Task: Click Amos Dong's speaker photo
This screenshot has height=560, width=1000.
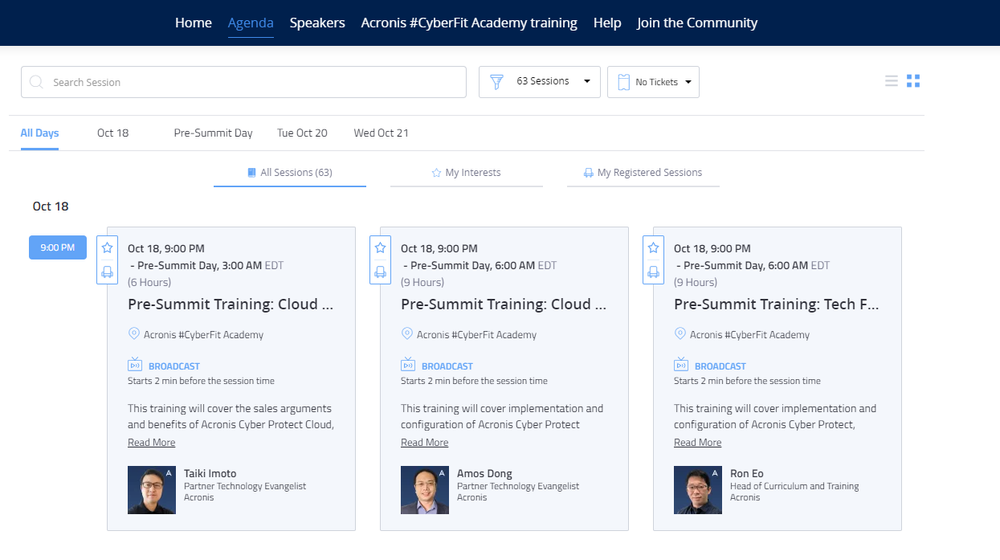Action: pos(425,490)
